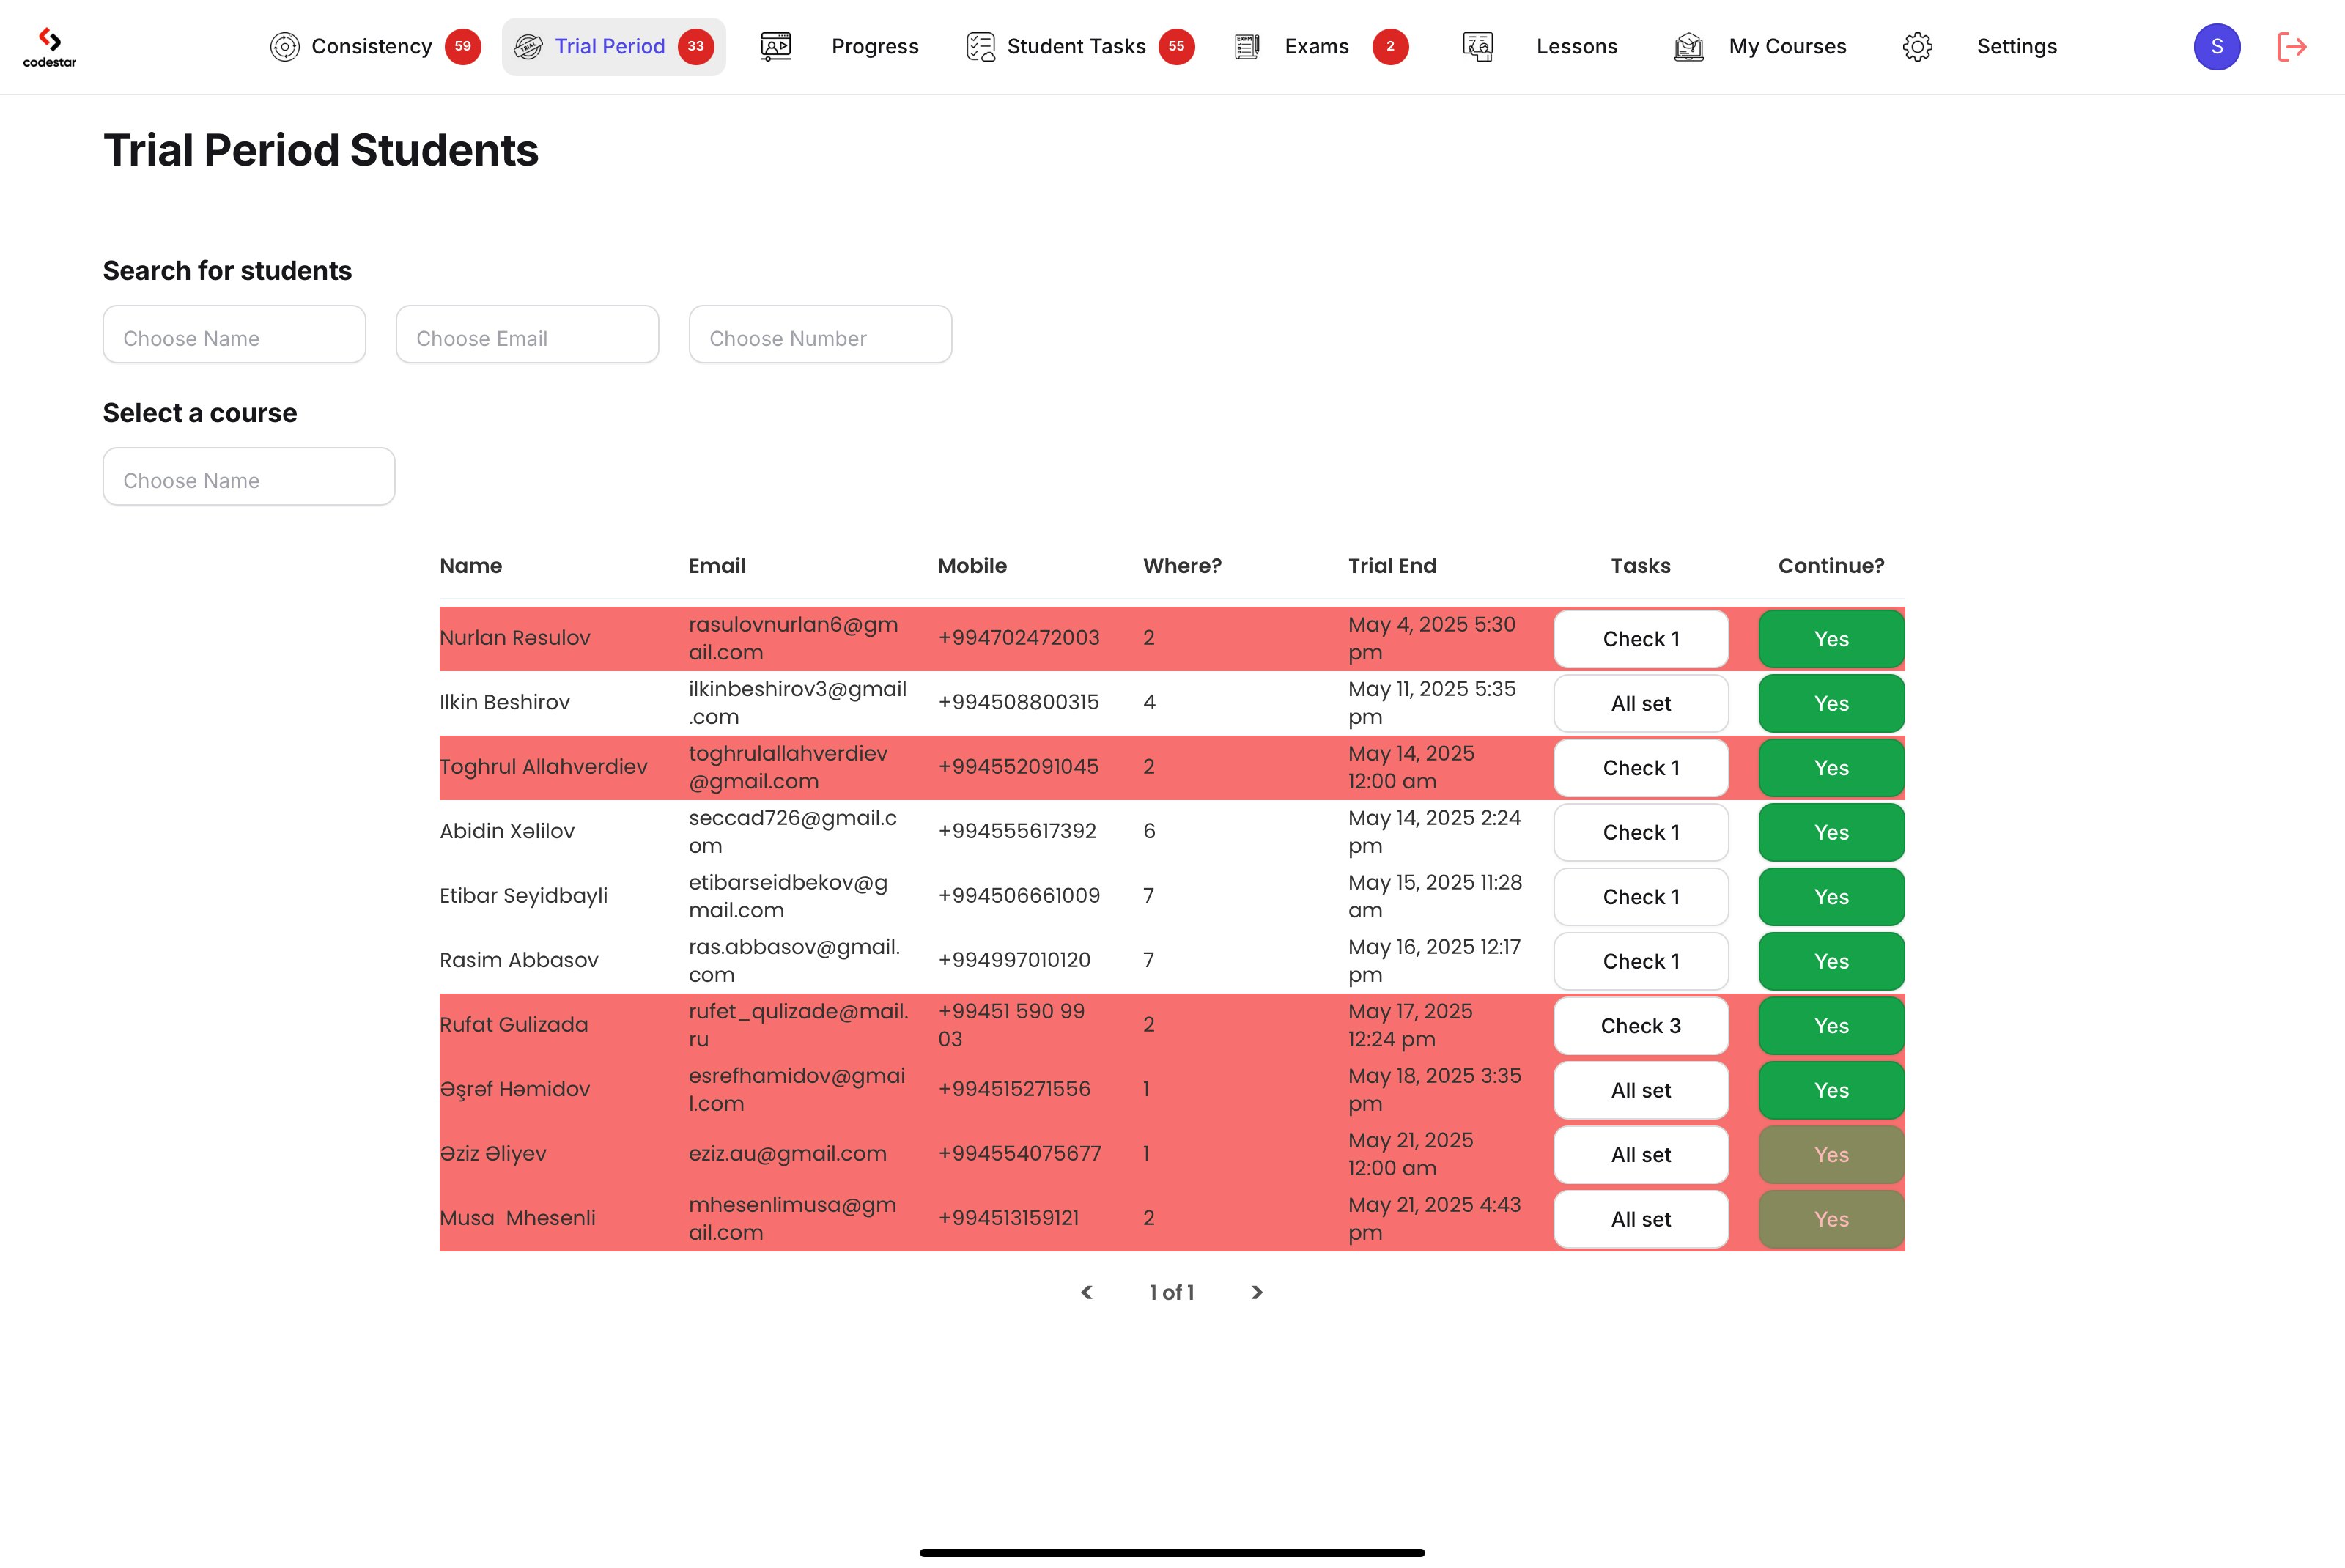Click the Student Tasks checklist icon

(980, 47)
